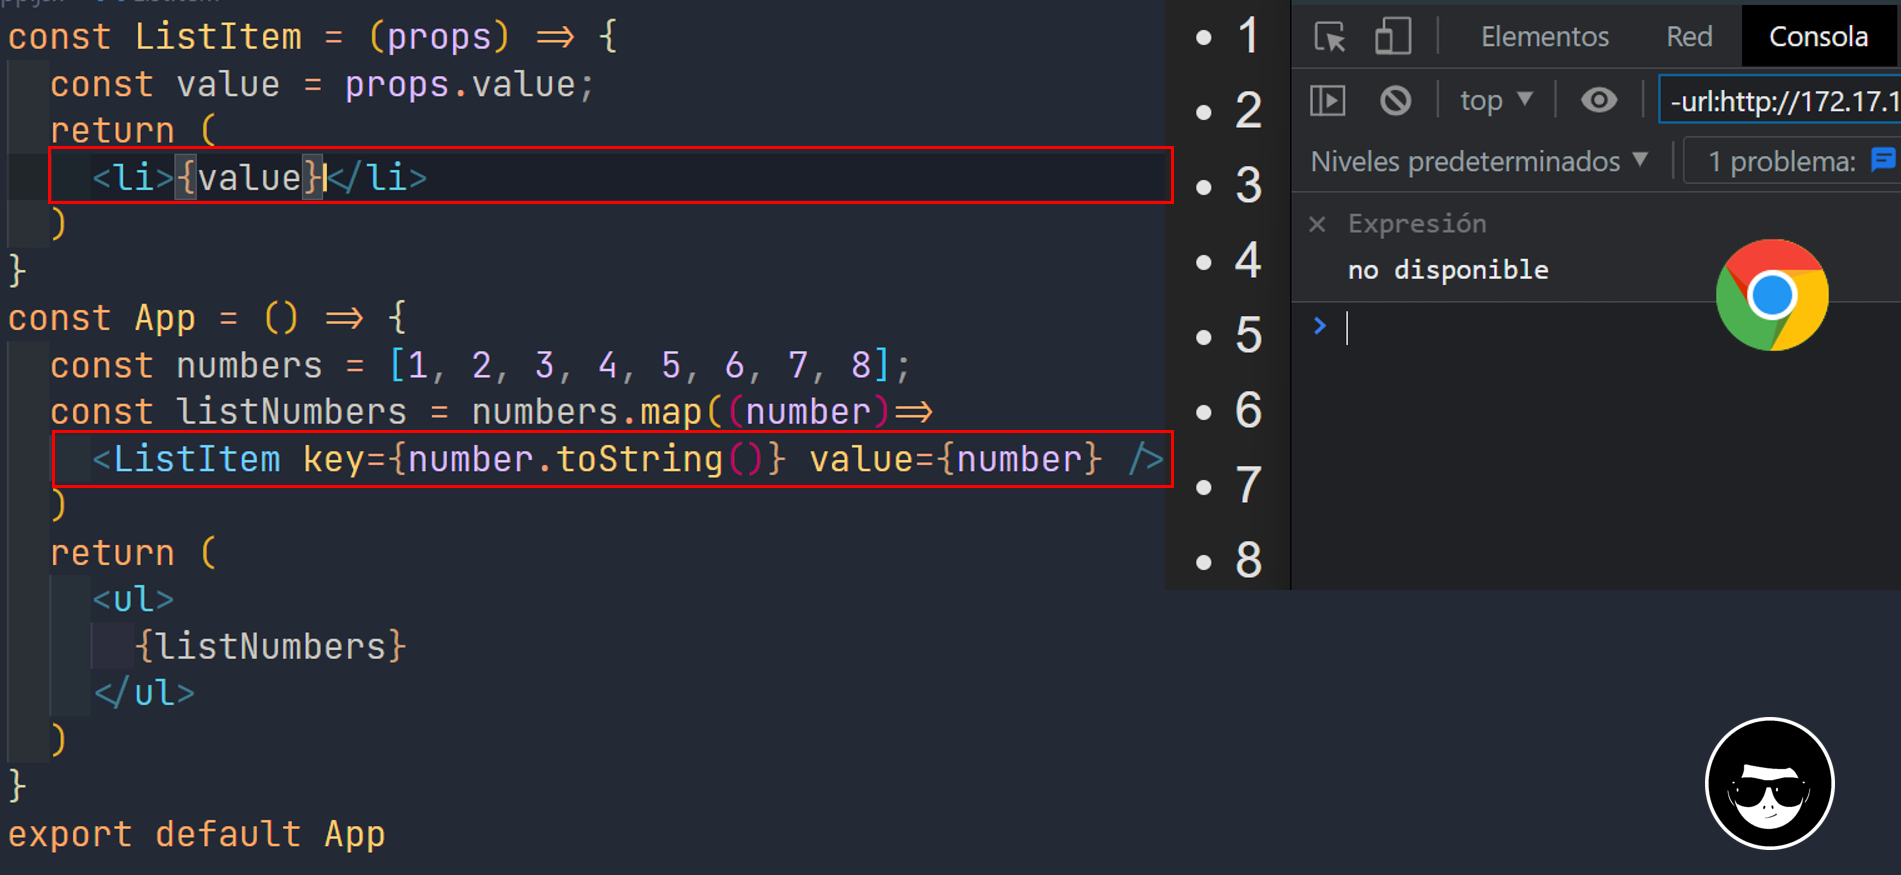Click the 'export default App' line

197,834
